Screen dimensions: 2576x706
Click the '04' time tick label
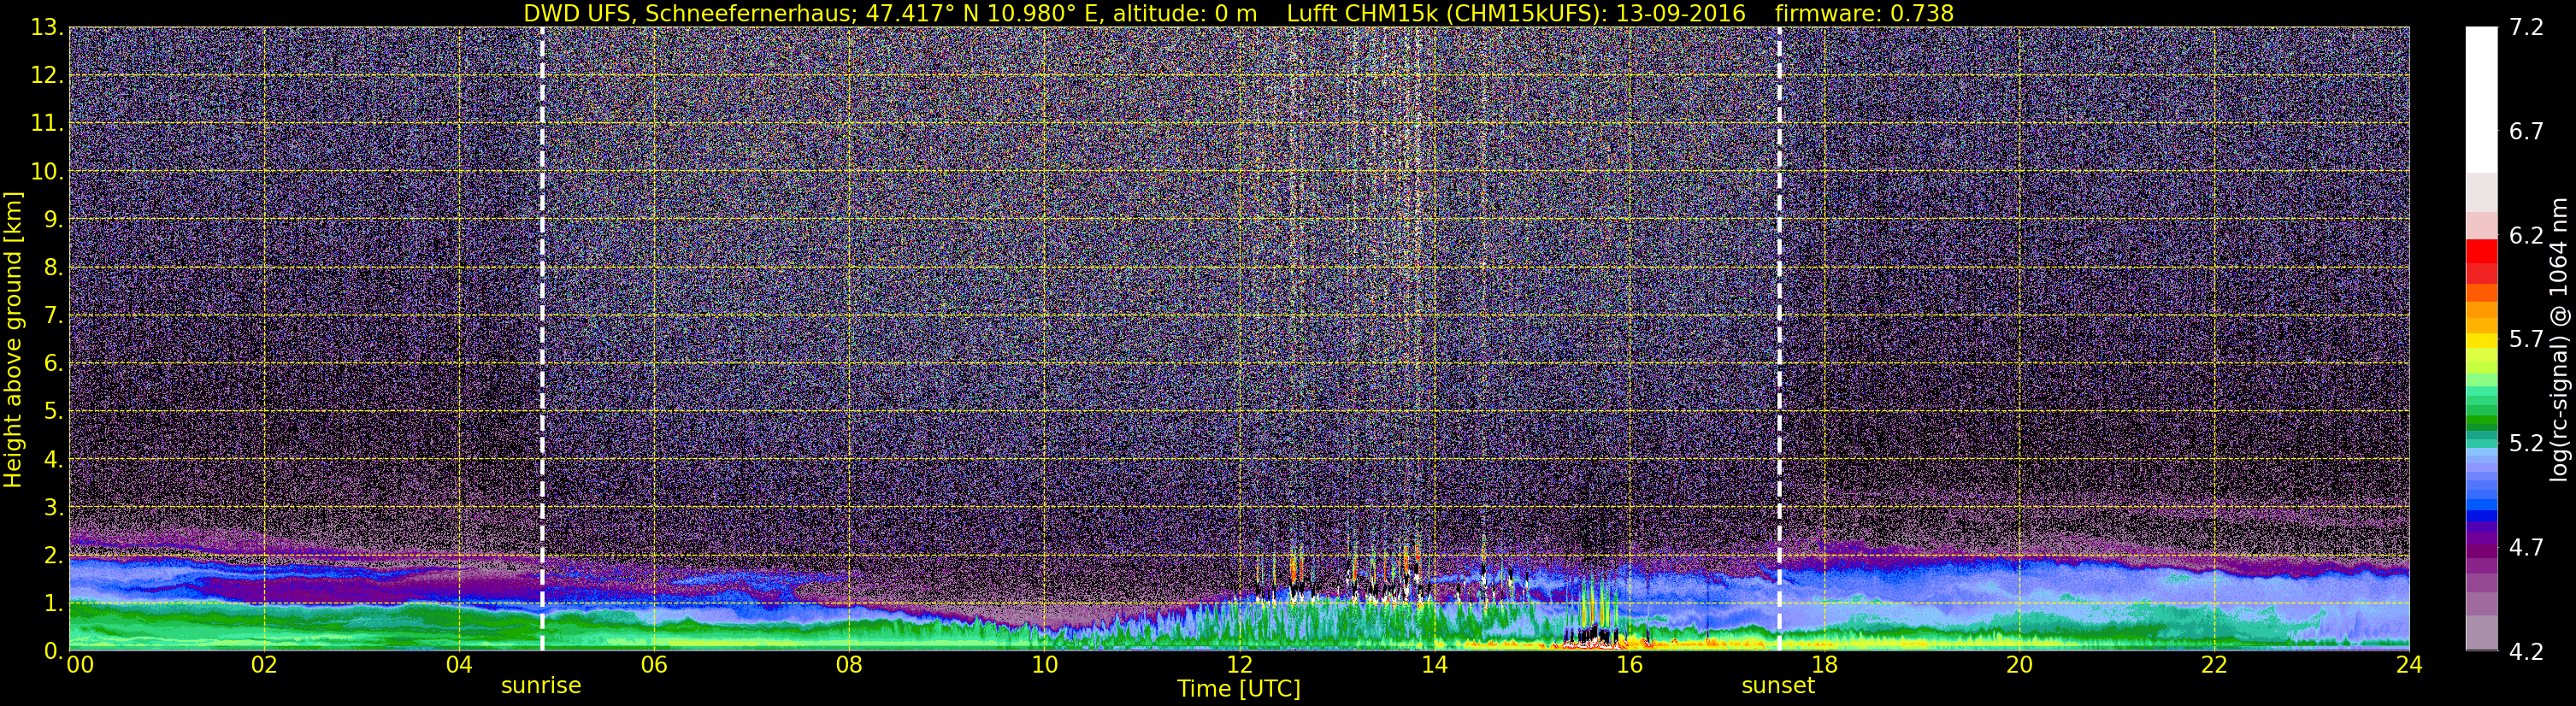[x=459, y=665]
